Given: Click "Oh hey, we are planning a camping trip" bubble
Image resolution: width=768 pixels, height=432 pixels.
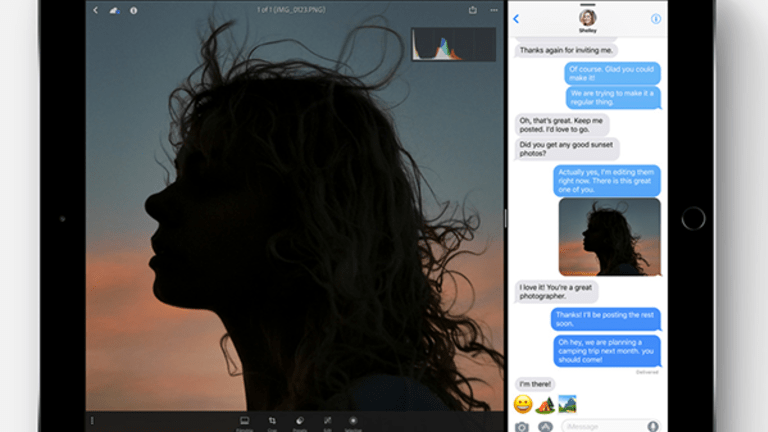Looking at the screenshot, I should pos(607,351).
